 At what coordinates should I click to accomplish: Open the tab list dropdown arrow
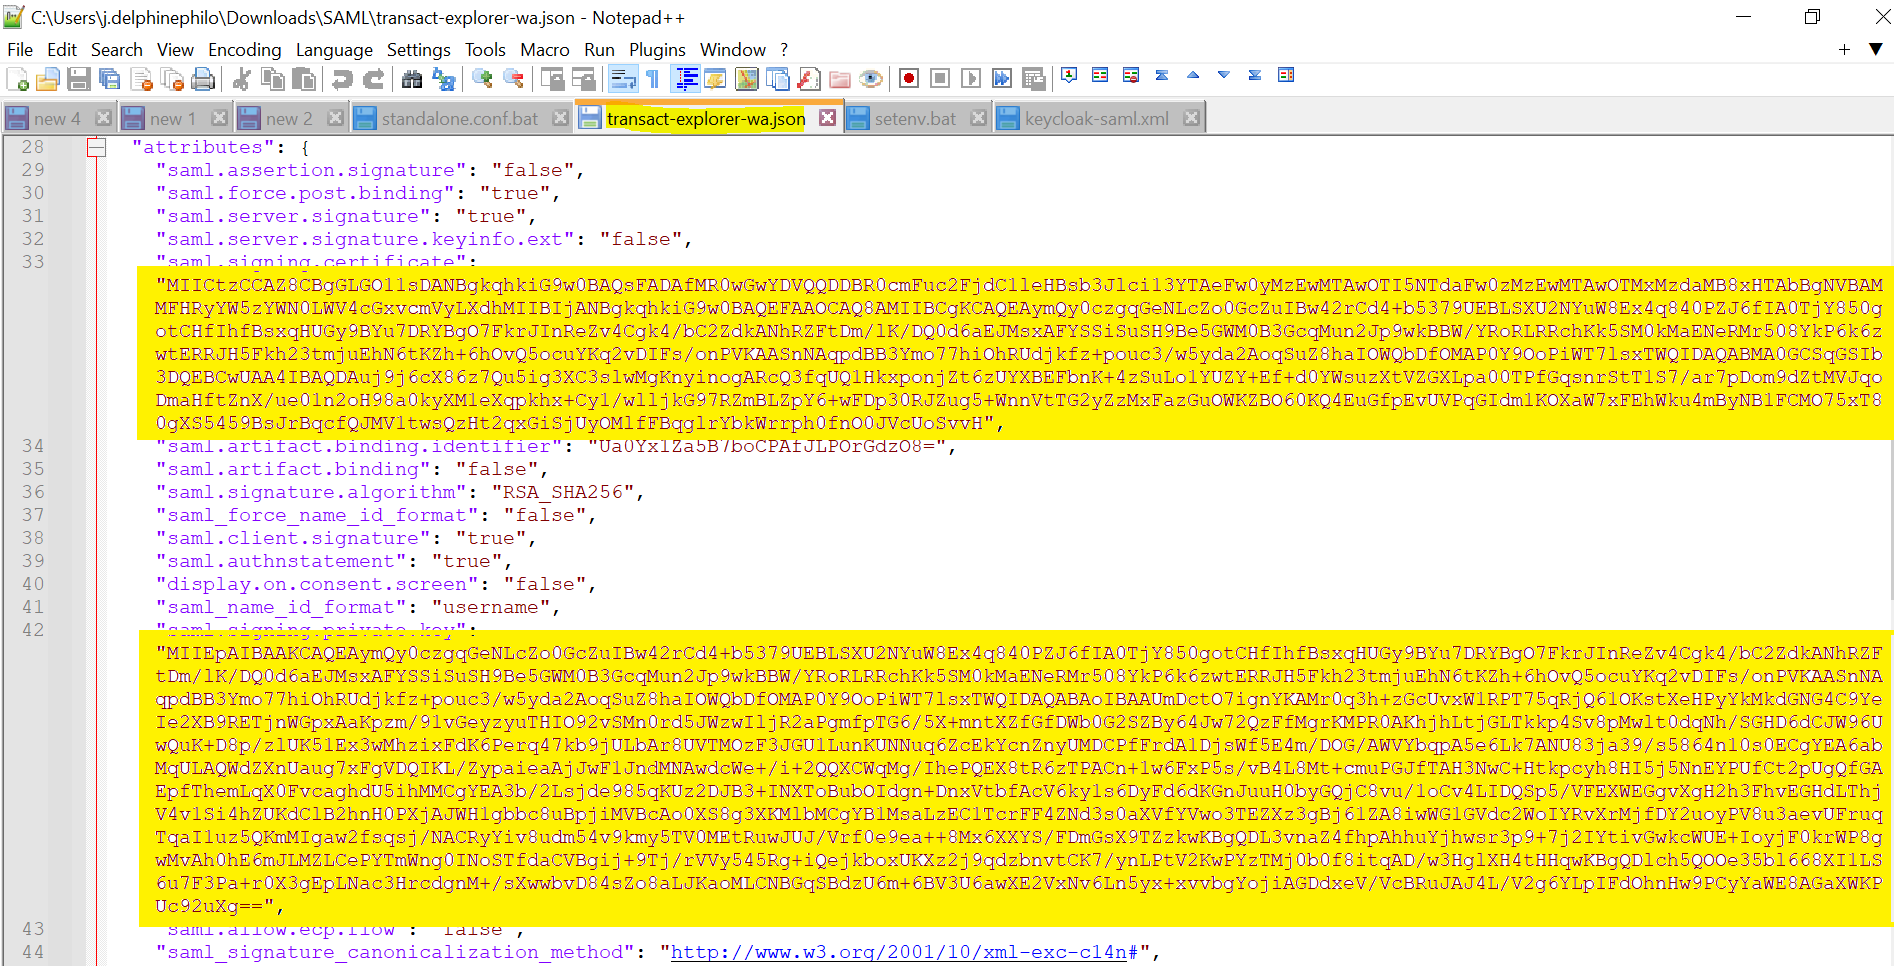[1876, 49]
